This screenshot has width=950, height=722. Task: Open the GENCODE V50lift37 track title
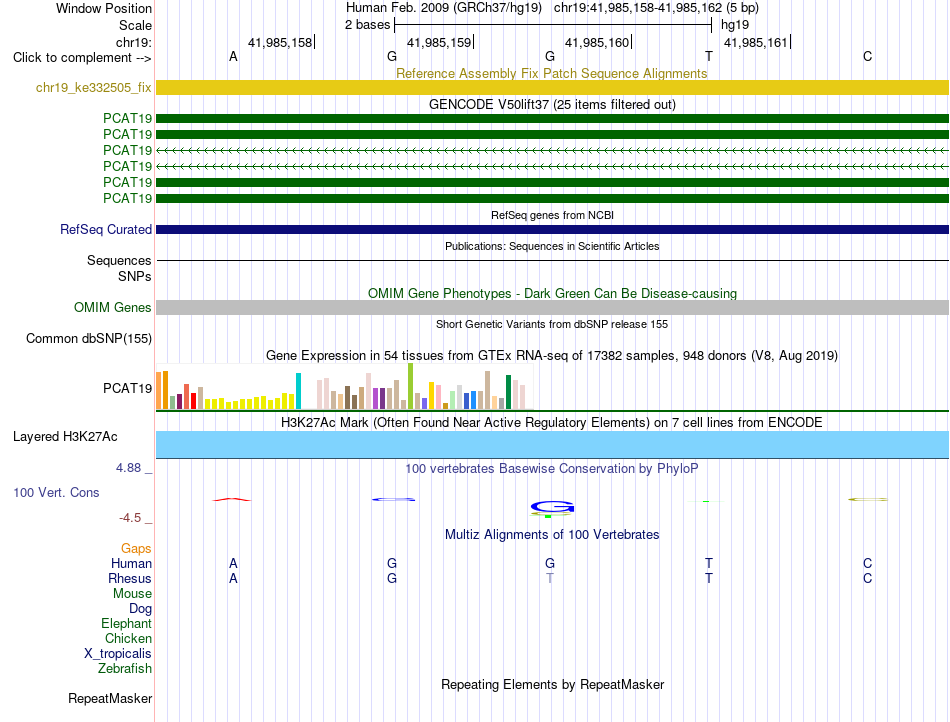pyautogui.click(x=552, y=104)
